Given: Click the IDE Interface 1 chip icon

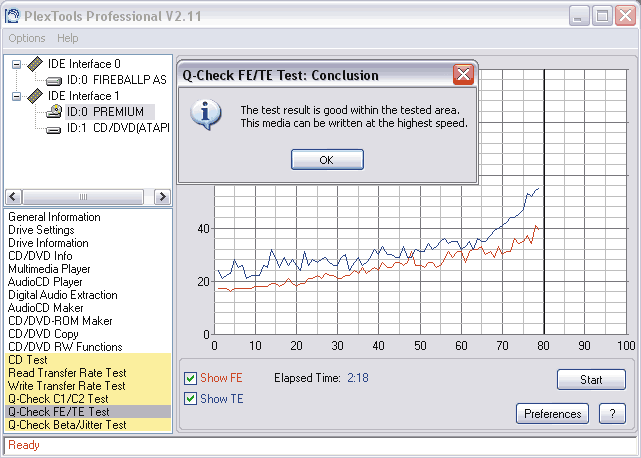Looking at the screenshot, I should [x=35, y=96].
